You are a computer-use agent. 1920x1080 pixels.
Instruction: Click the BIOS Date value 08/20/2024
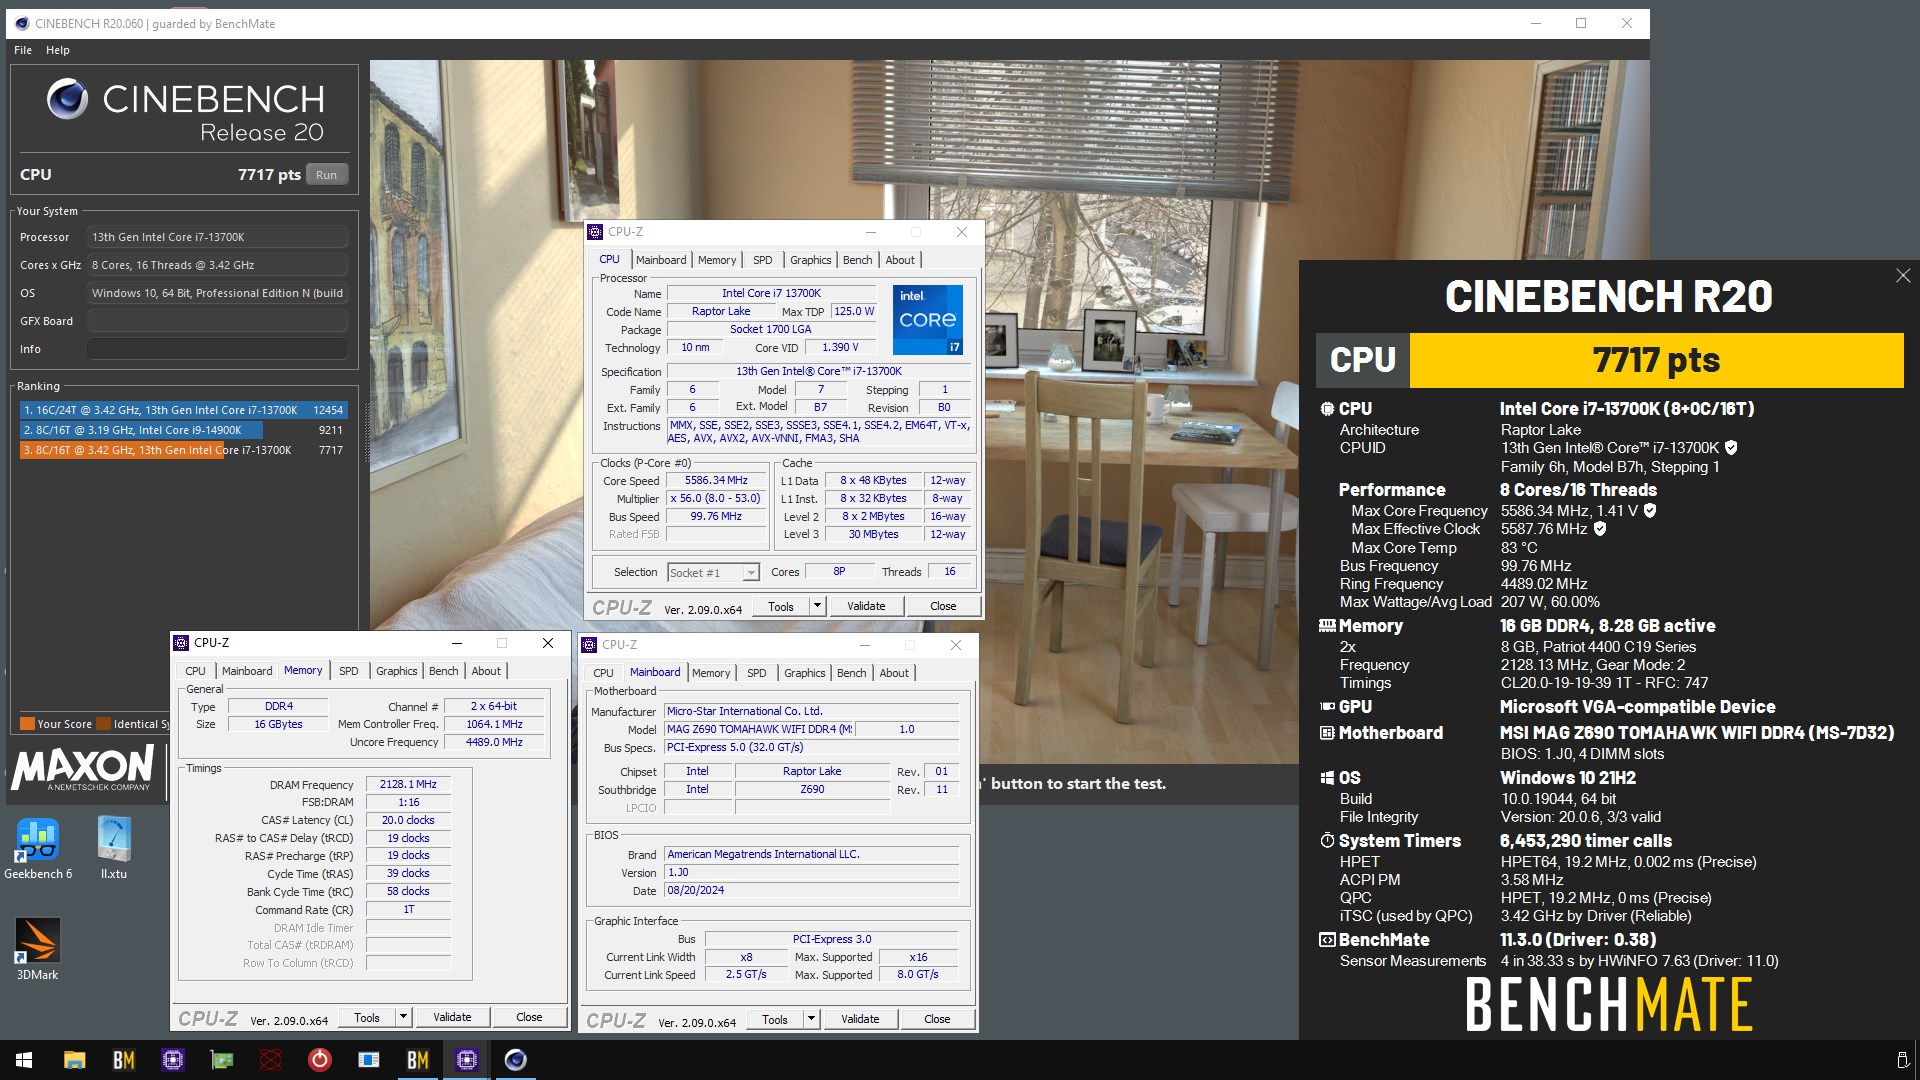pyautogui.click(x=812, y=891)
